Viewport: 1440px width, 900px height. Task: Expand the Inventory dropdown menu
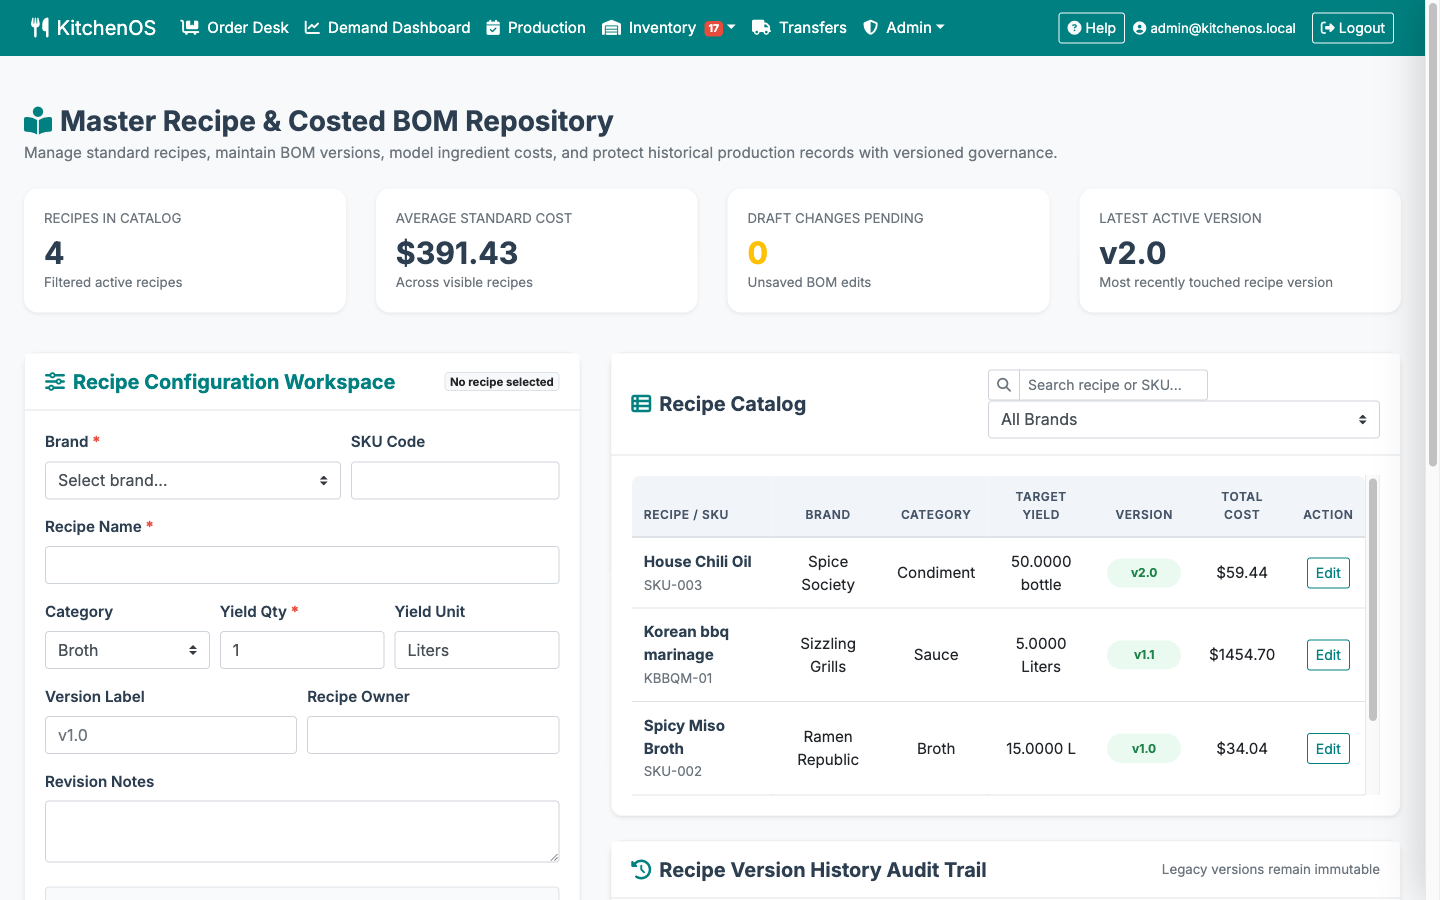[669, 28]
